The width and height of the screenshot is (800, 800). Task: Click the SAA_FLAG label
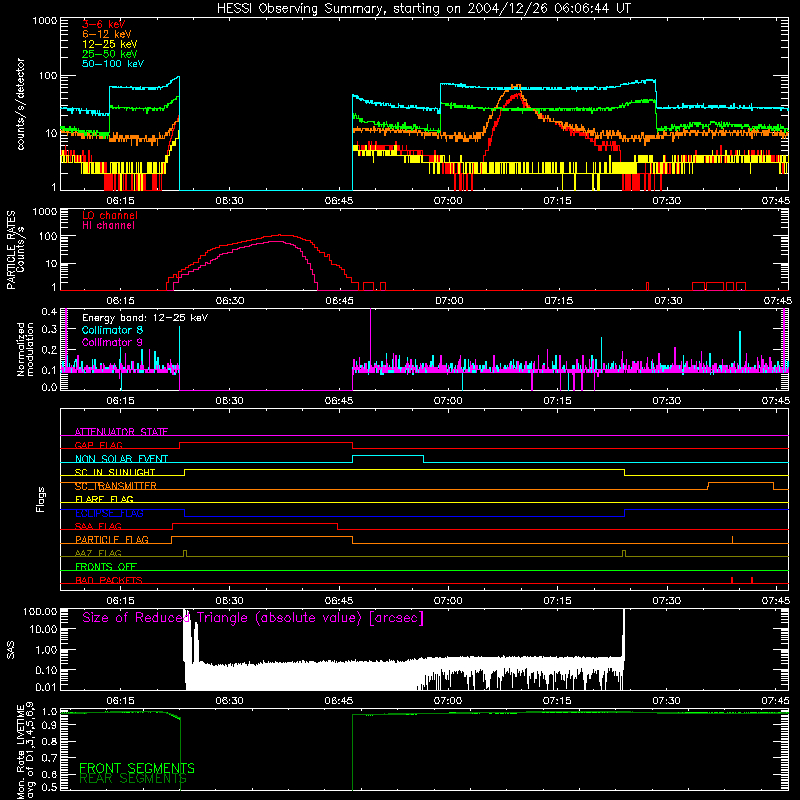(x=98, y=526)
